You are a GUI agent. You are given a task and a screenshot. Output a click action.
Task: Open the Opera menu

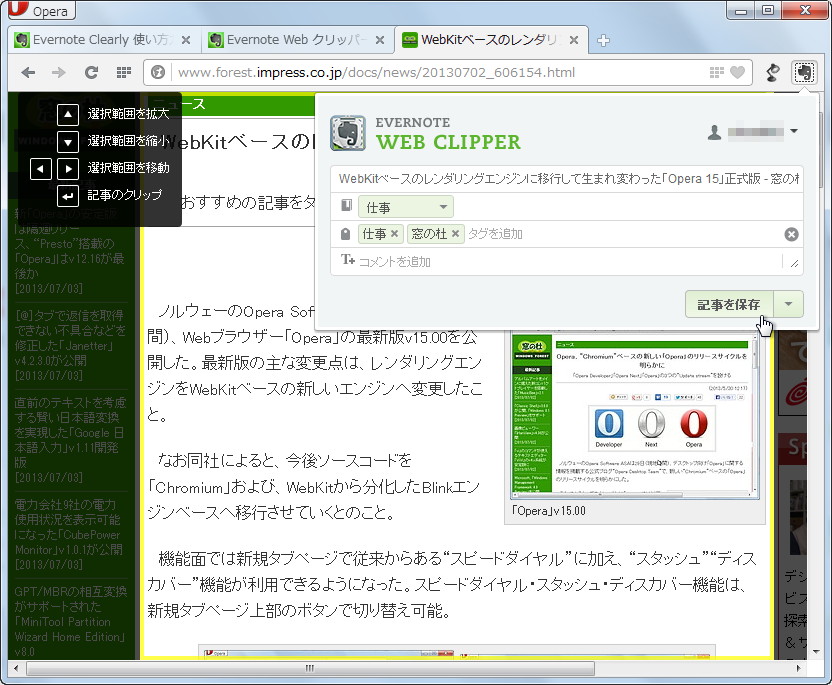pos(40,11)
